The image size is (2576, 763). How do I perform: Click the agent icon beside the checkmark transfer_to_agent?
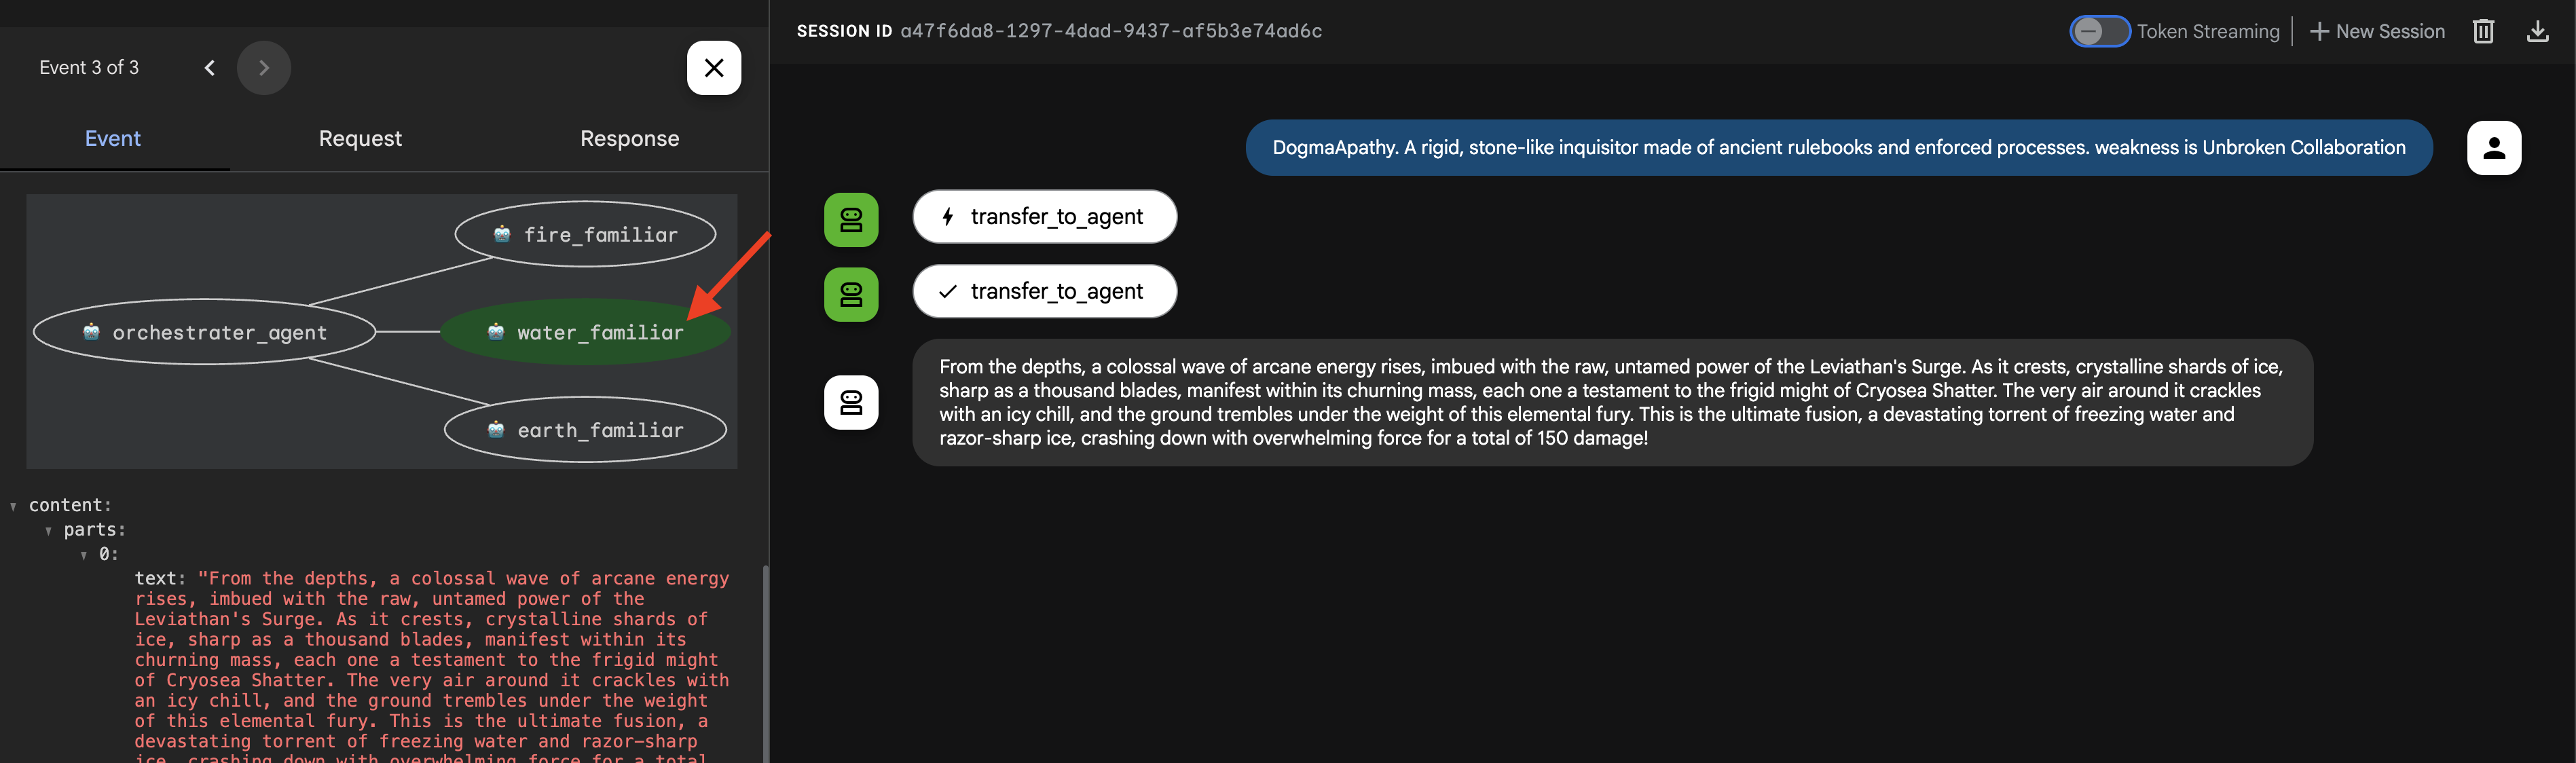pos(851,294)
